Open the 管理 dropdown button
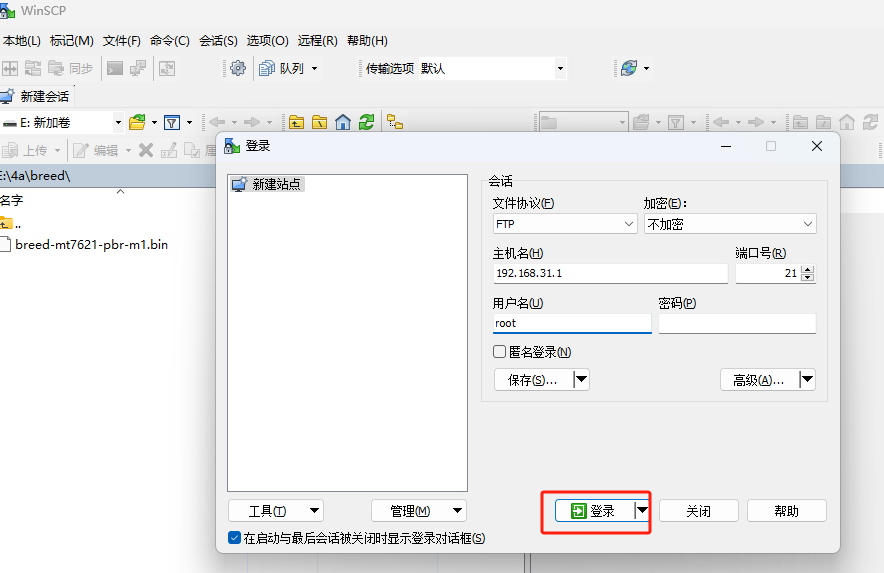The width and height of the screenshot is (884, 573). point(419,511)
